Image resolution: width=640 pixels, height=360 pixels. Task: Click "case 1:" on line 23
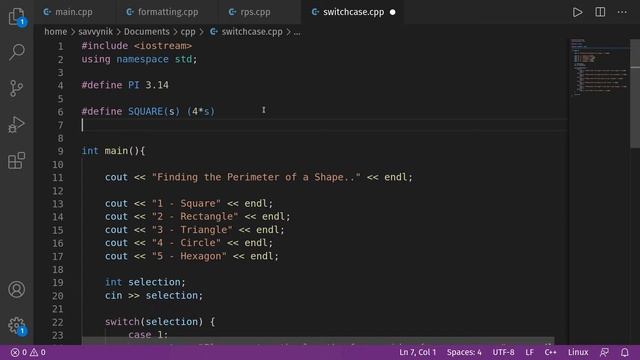[148, 334]
